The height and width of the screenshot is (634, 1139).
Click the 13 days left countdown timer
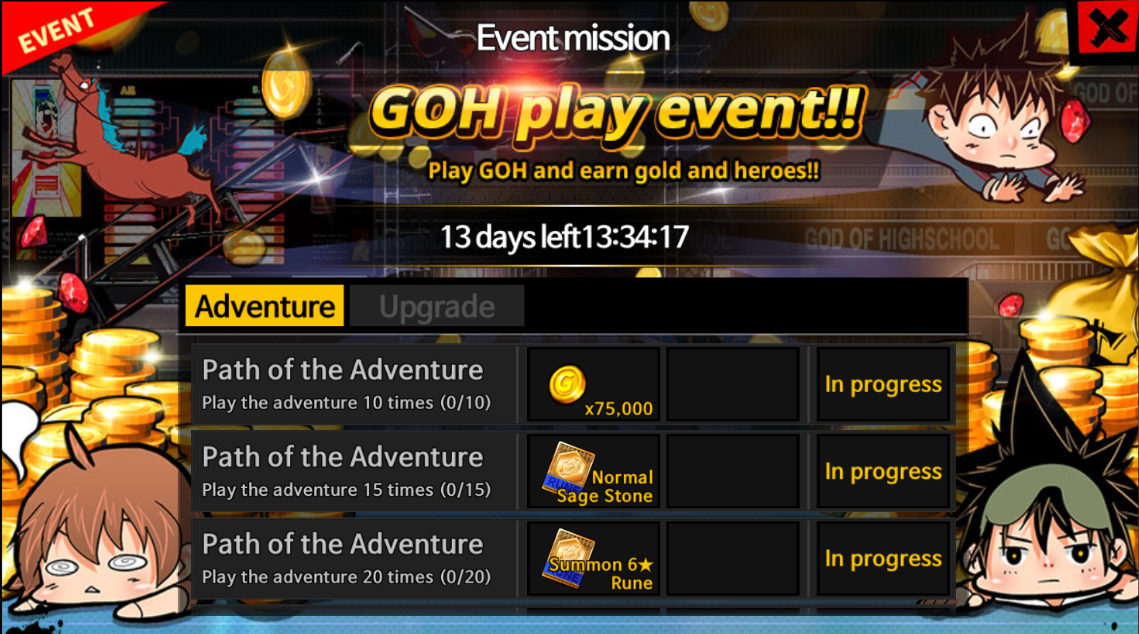(564, 237)
